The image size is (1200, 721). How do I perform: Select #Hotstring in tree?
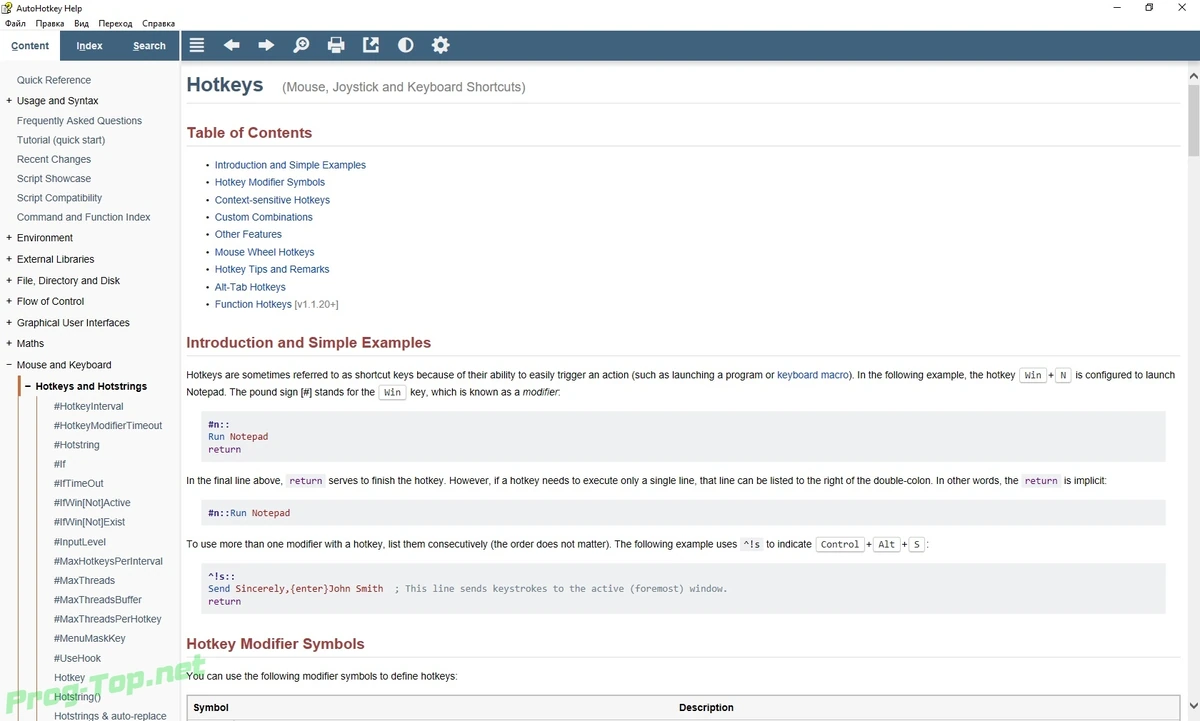[x=77, y=445]
